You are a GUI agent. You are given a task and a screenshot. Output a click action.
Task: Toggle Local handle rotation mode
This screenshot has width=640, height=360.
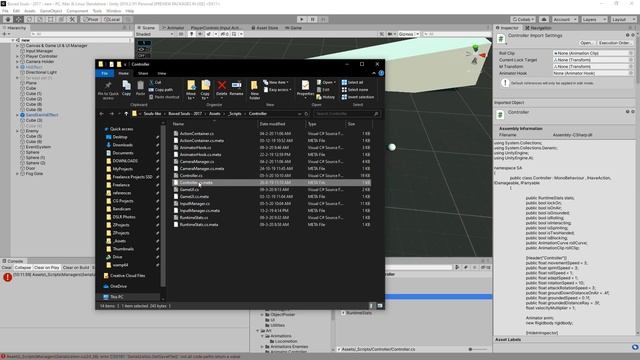111,19
